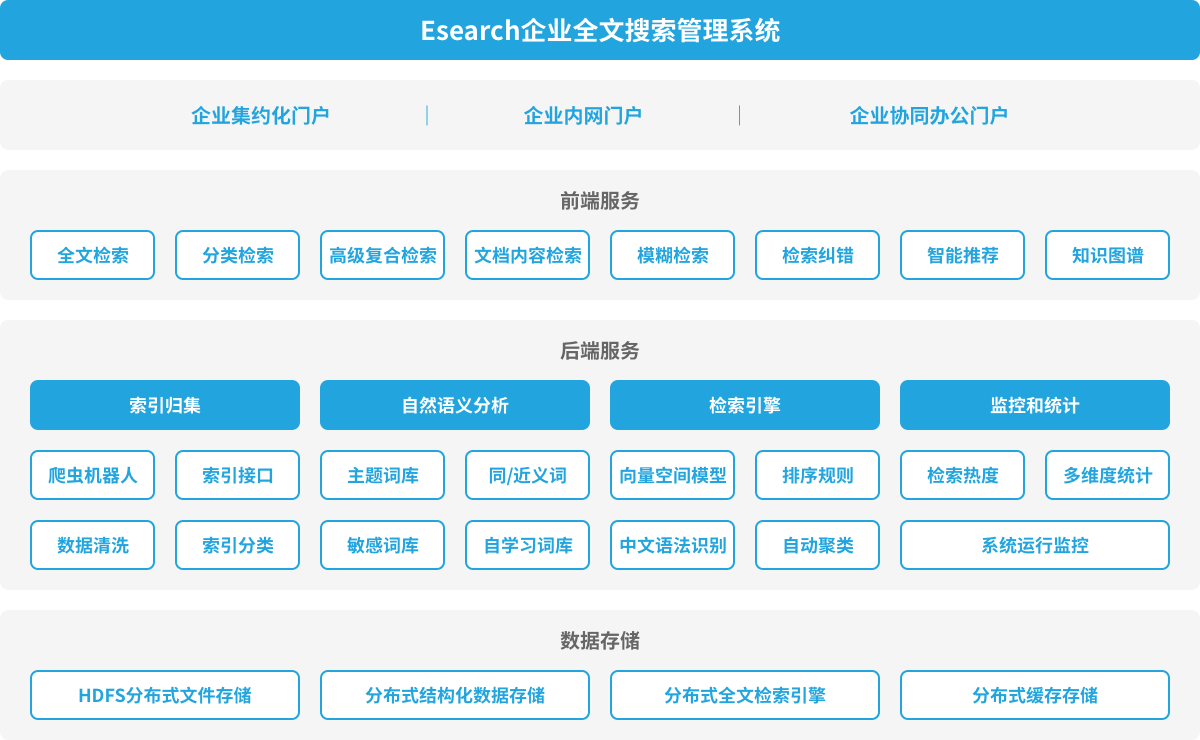
Task: Click the 全文检索 box
Action: pyautogui.click(x=92, y=255)
